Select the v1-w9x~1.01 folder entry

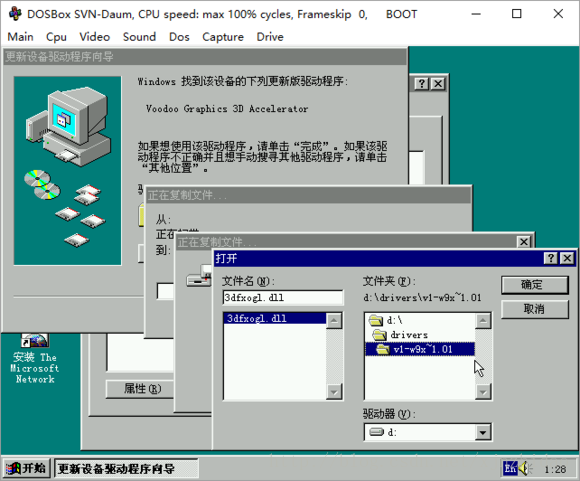(x=420, y=349)
